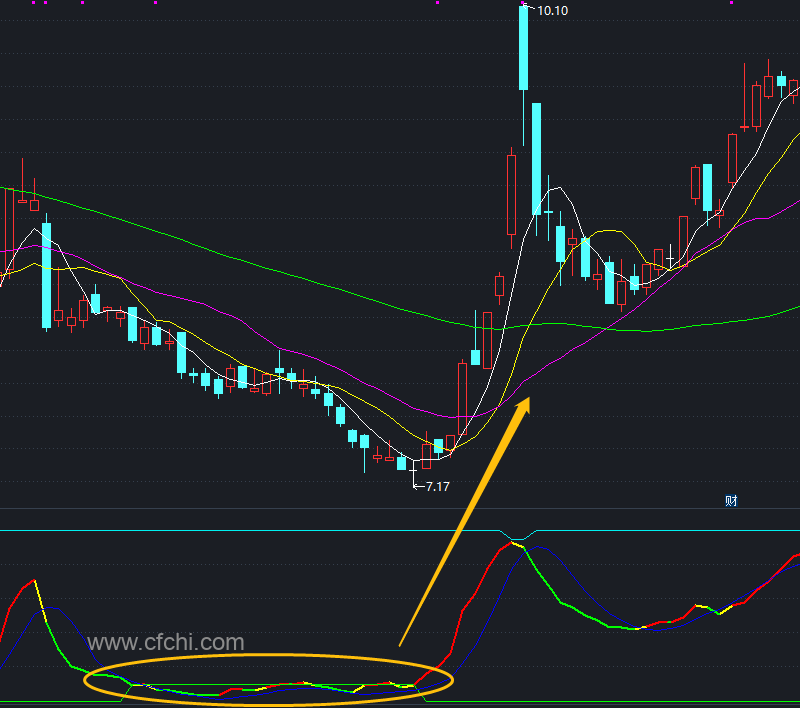Select the 7.17 low price label
Viewport: 800px width, 708px height.
pos(438,487)
